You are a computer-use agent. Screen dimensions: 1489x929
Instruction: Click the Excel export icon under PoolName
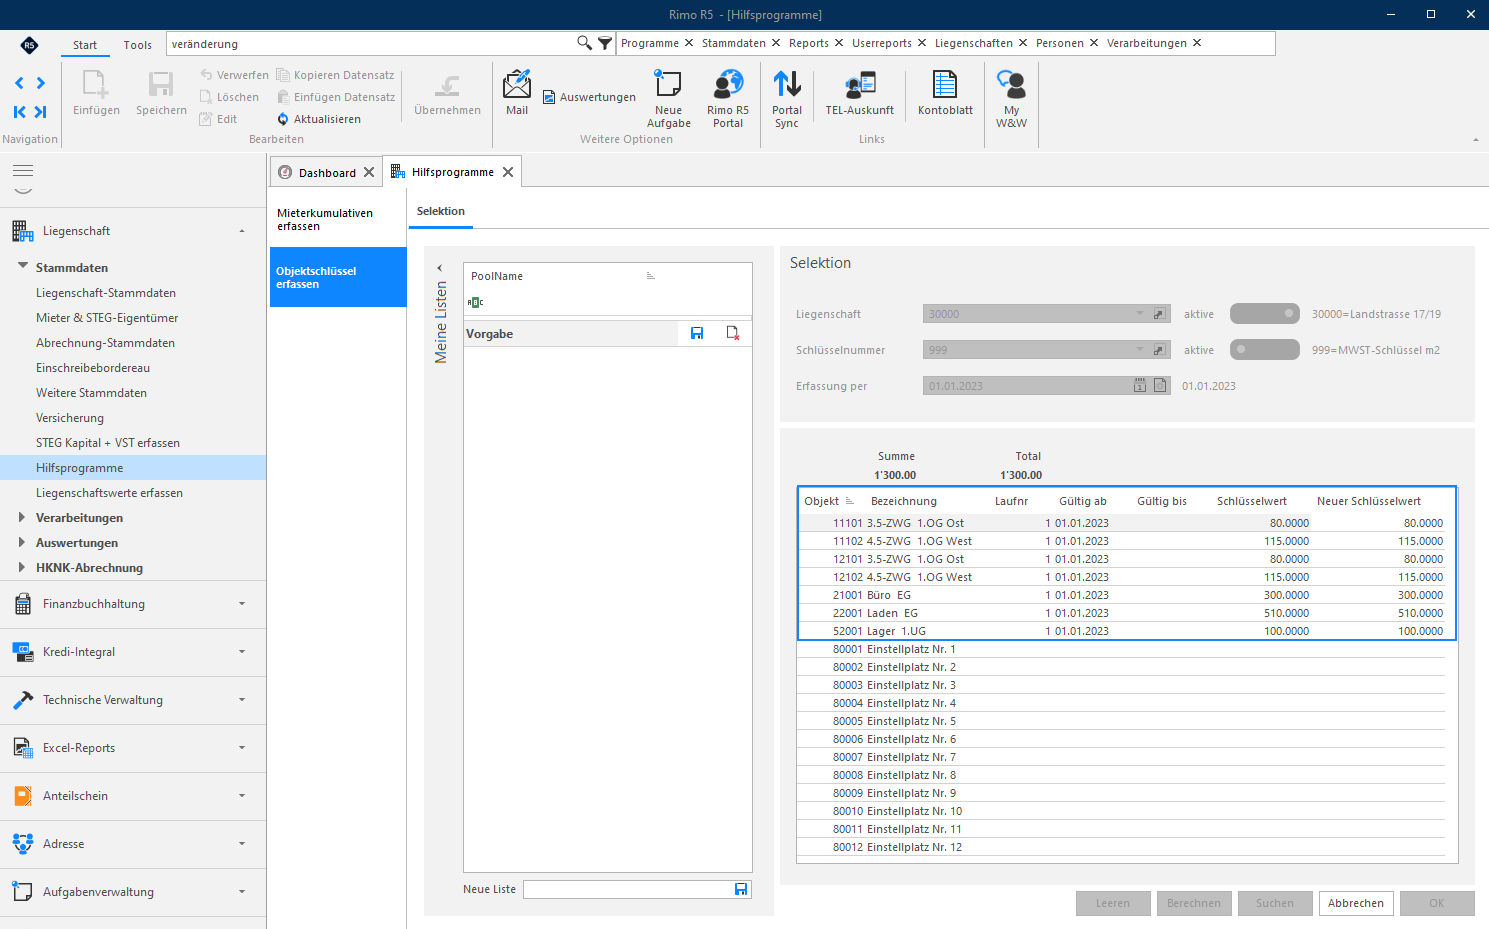point(475,302)
